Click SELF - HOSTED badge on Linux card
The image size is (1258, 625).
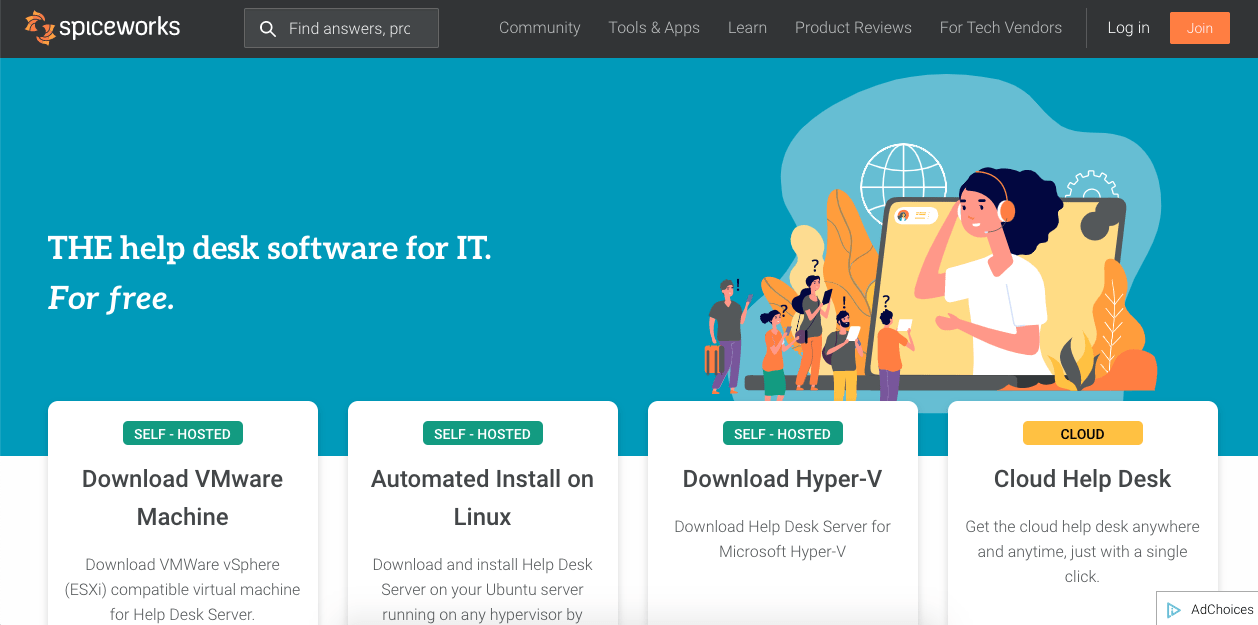tap(483, 434)
